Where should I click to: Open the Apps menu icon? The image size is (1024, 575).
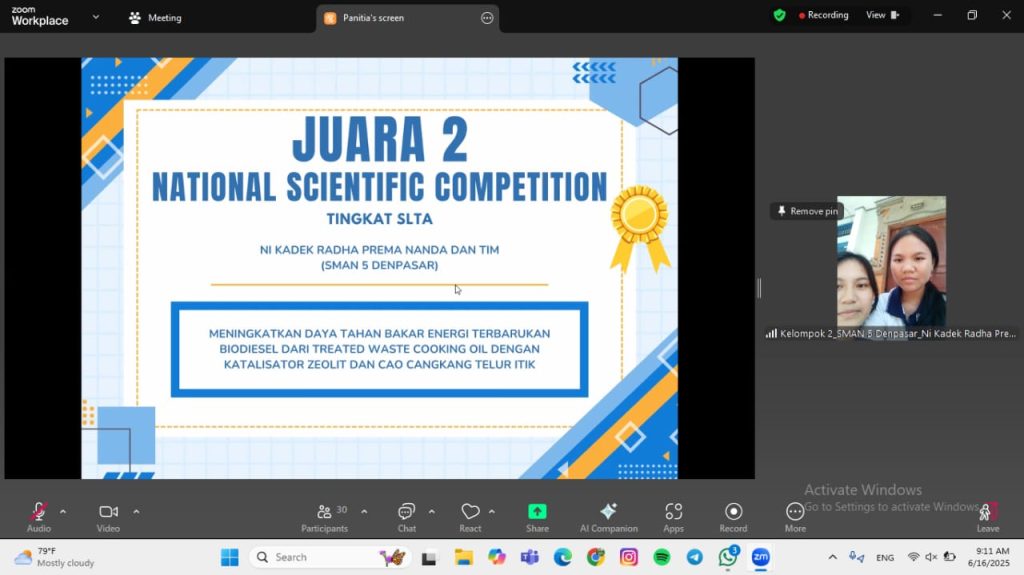click(x=673, y=513)
